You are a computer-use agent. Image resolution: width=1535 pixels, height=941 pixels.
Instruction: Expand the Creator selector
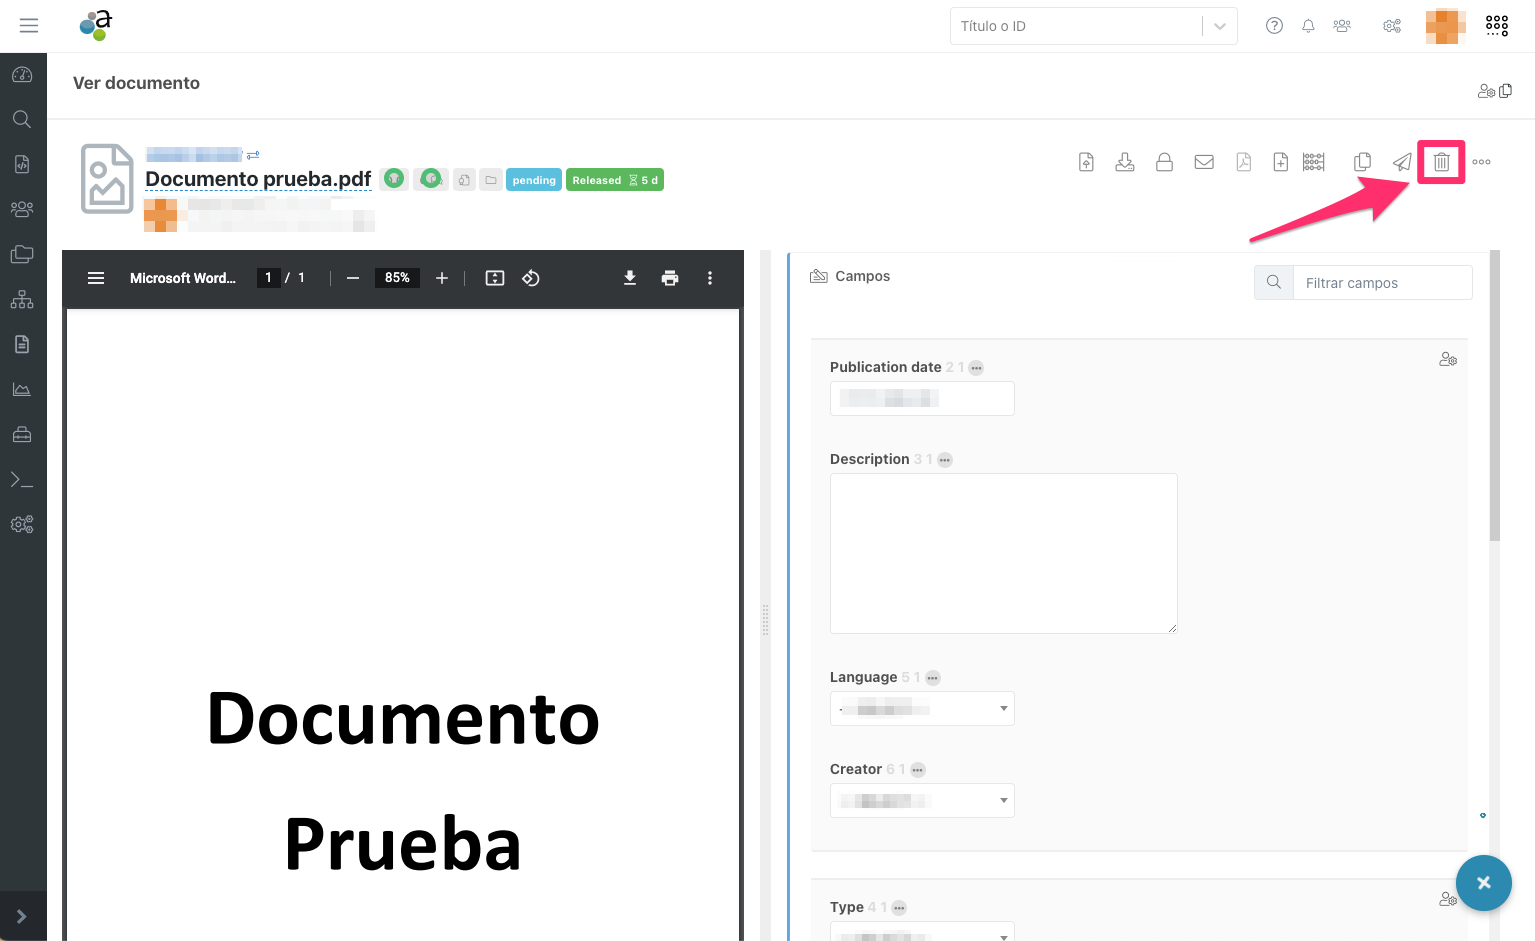click(x=1003, y=800)
